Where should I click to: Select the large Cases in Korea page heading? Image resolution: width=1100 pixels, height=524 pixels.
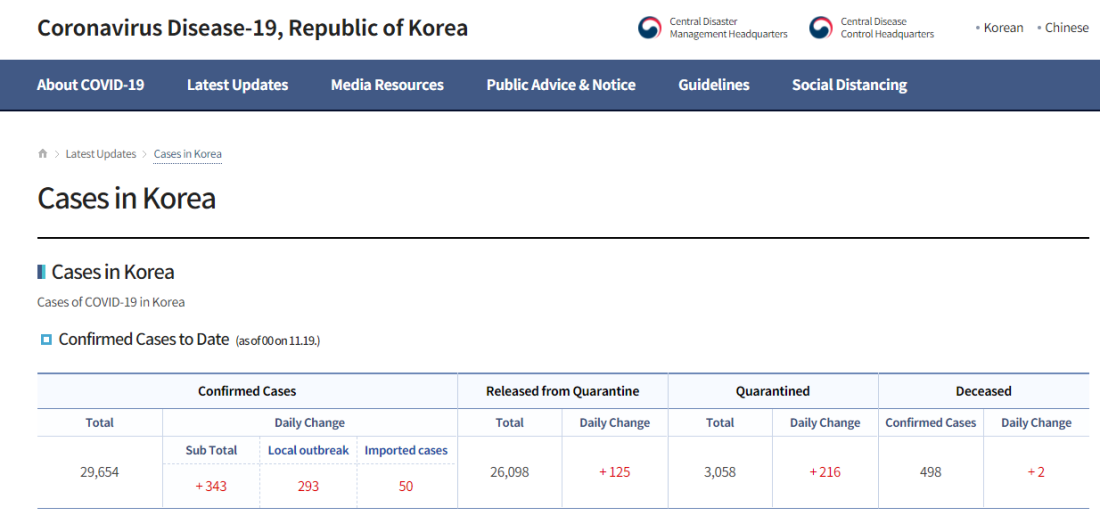click(x=126, y=199)
